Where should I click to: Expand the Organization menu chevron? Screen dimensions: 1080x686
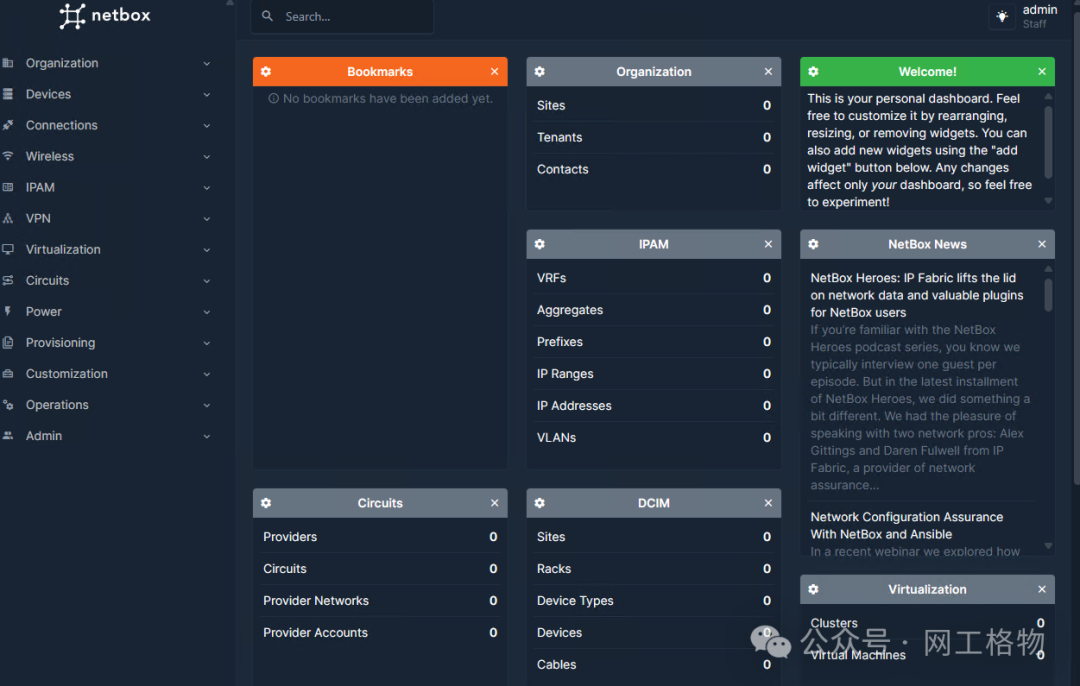coord(207,63)
